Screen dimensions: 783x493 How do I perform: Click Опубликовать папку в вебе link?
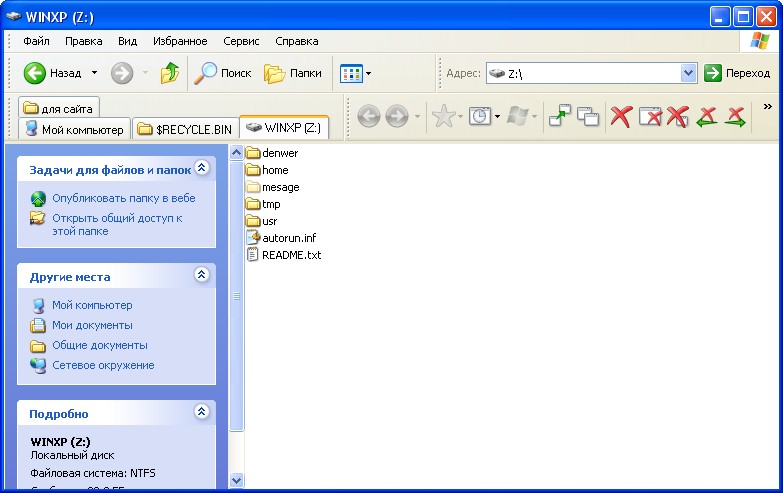[124, 198]
